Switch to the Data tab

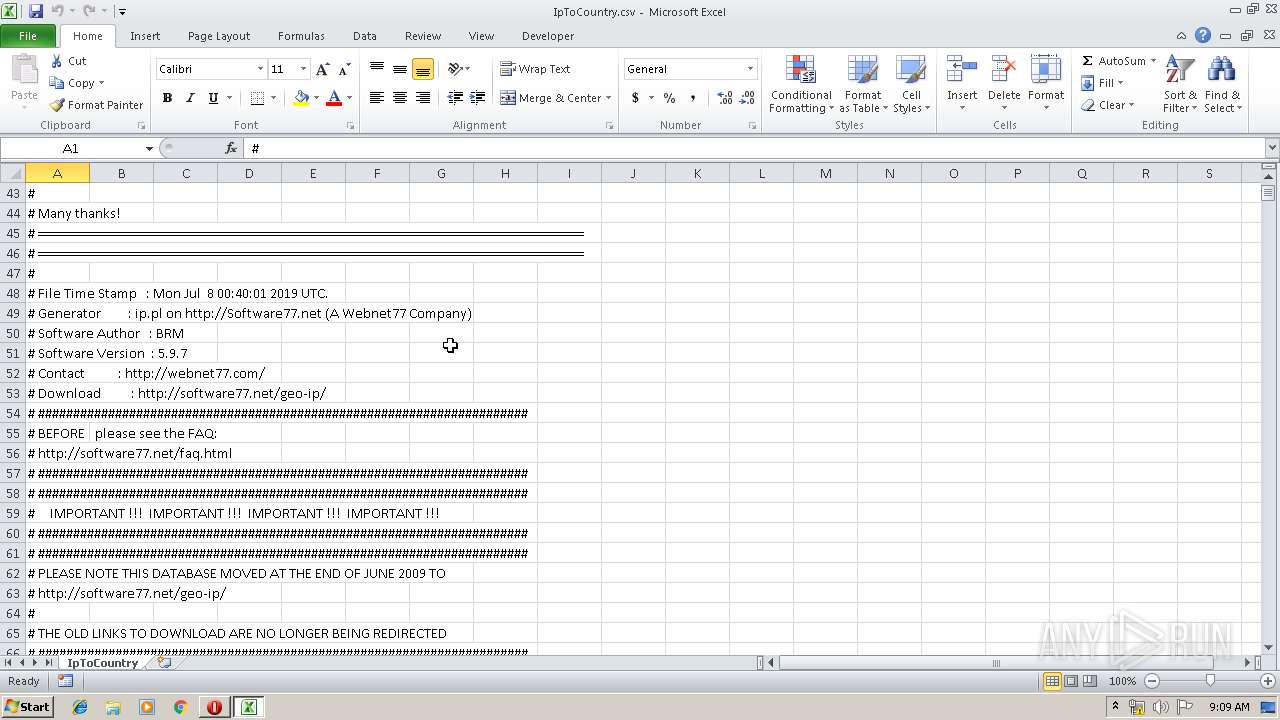click(x=365, y=36)
